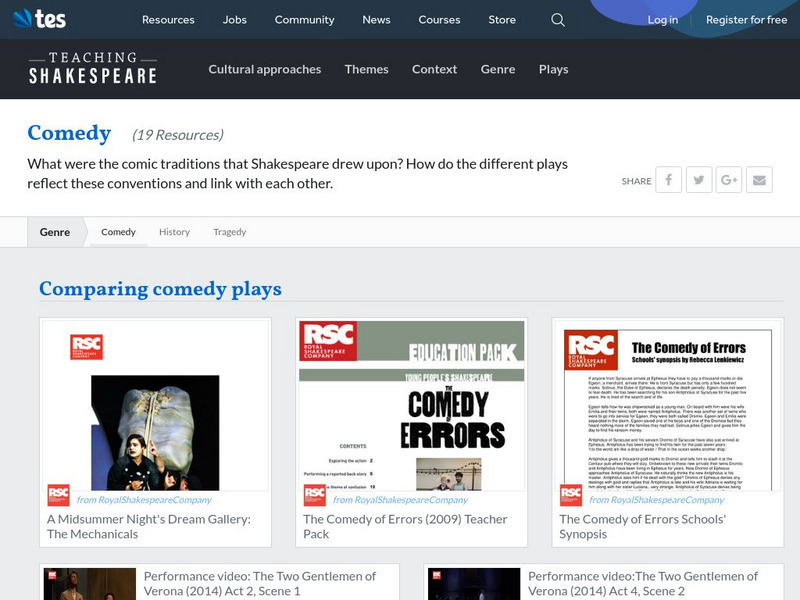Select the Genre breadcrumb tab
The height and width of the screenshot is (600, 800).
tap(55, 232)
